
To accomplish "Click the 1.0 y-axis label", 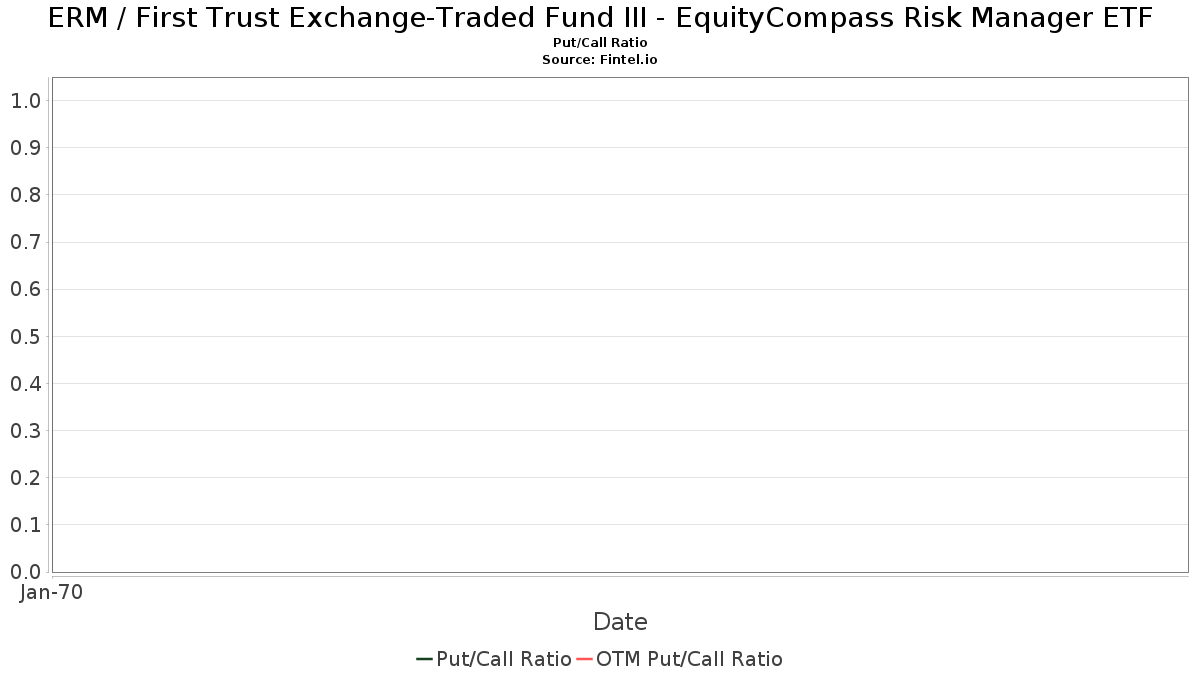I will tap(26, 100).
